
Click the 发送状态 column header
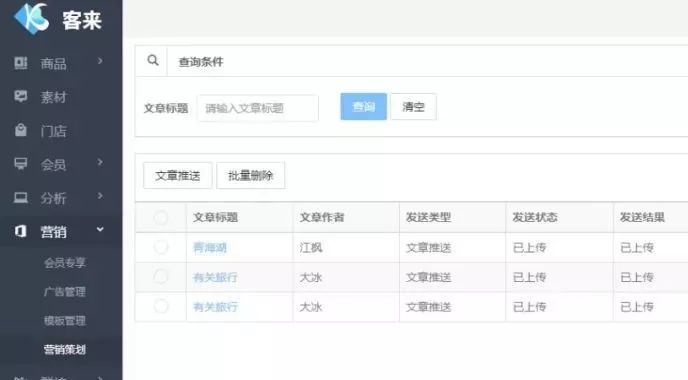(x=535, y=217)
